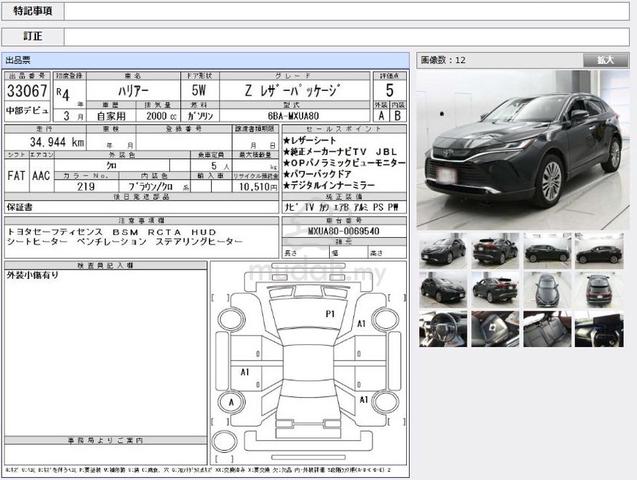This screenshot has width=637, height=480.
Task: Click the chassis number MXUA80-0069540
Action: point(344,231)
